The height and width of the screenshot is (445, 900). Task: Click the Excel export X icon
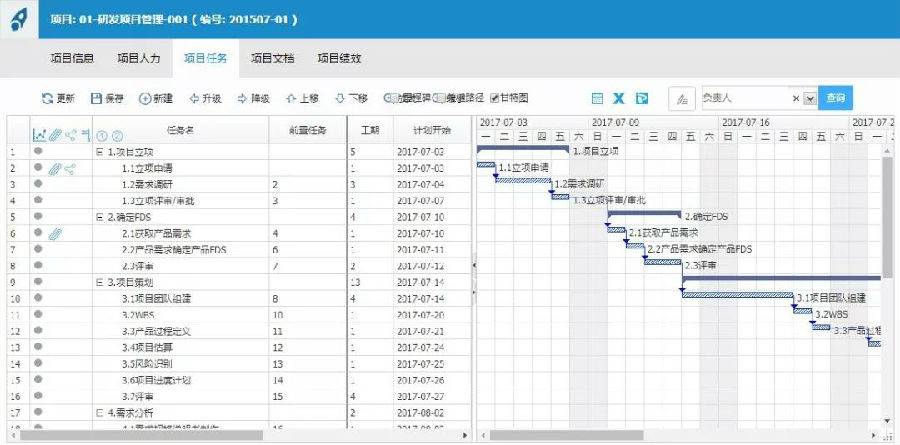(x=619, y=99)
